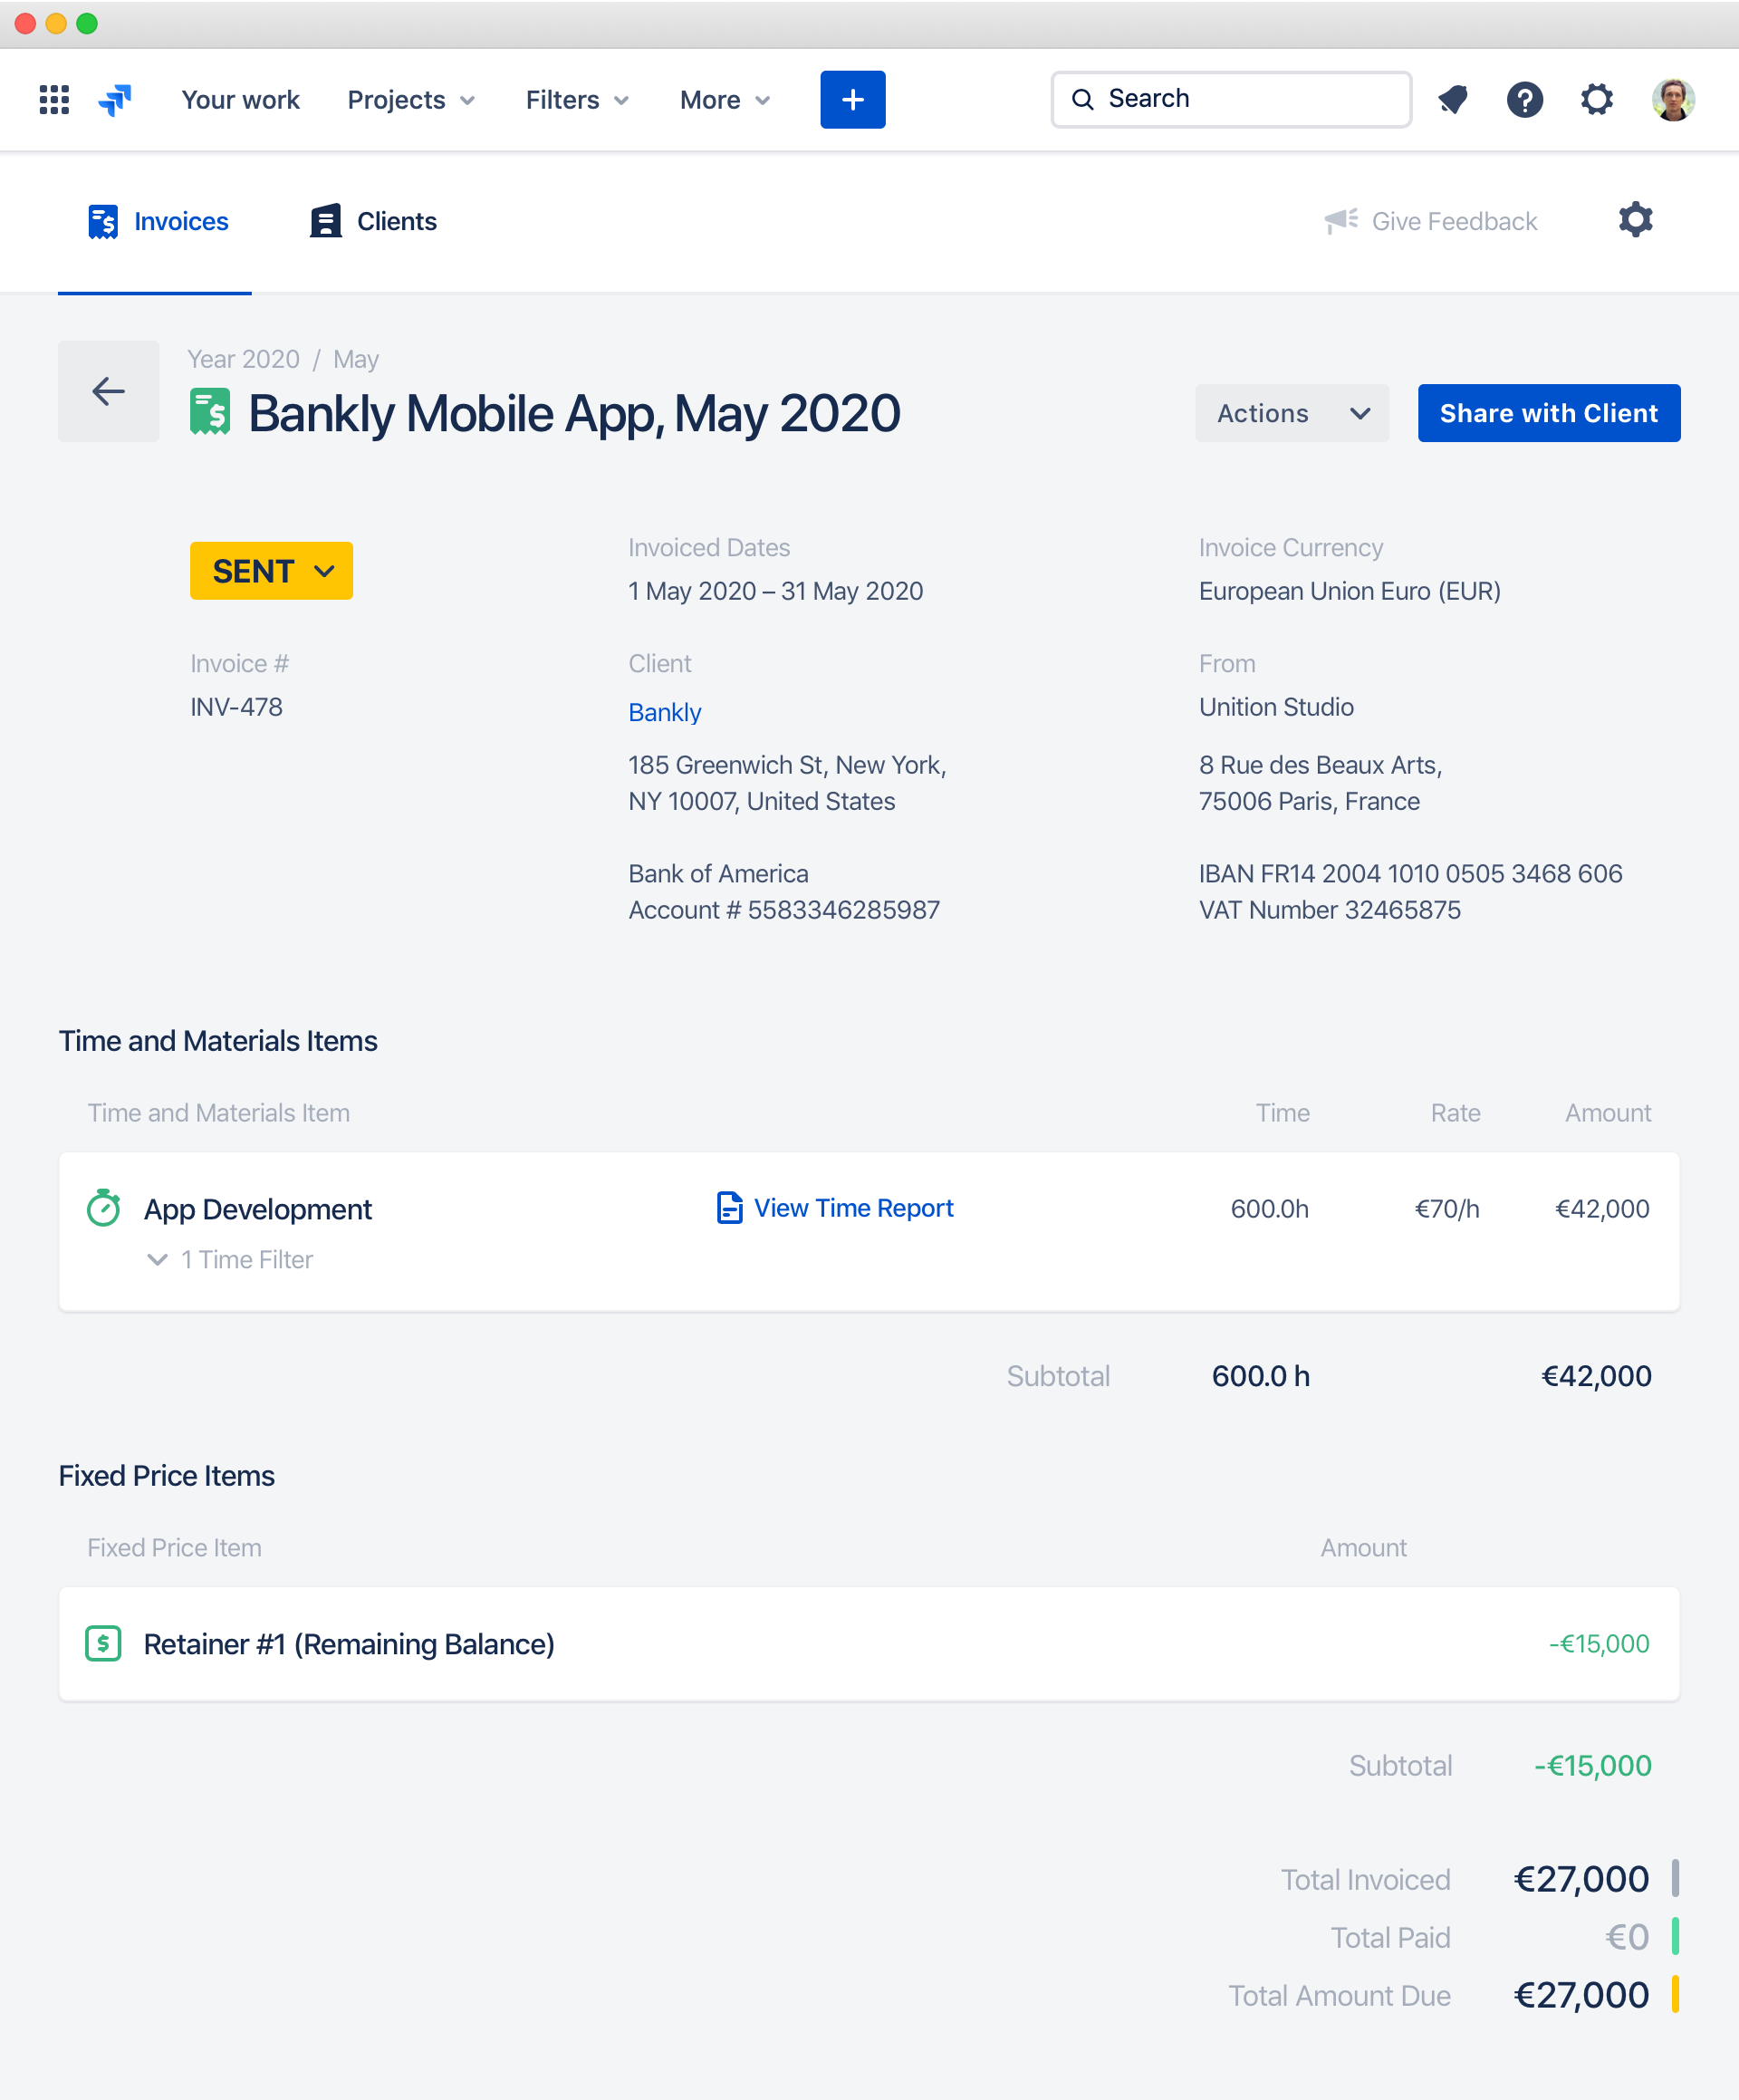Click European Union Euro (EUR) currency text
Screen dimensions: 1739x2100
(x=1349, y=591)
